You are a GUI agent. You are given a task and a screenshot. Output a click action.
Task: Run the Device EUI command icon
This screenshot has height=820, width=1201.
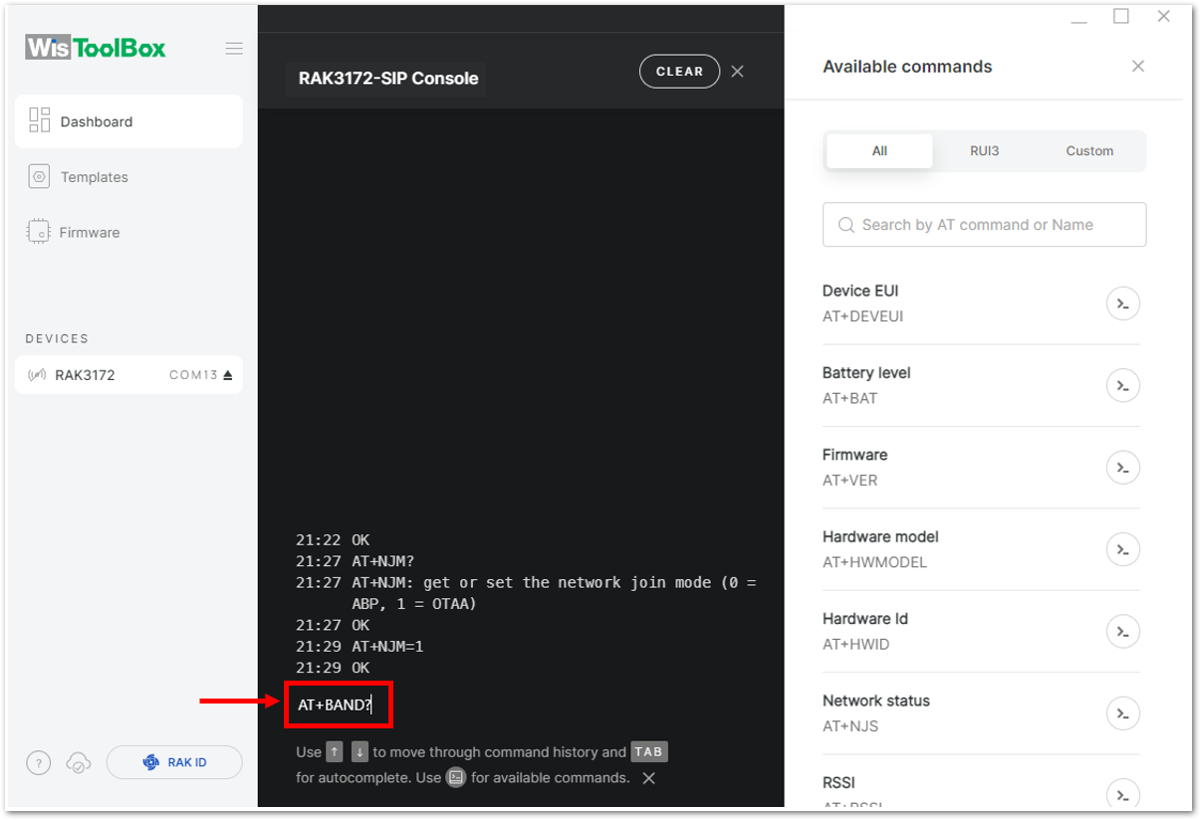point(1123,304)
